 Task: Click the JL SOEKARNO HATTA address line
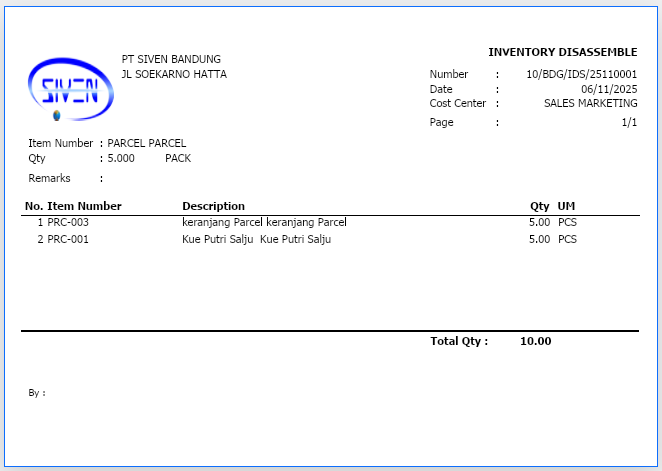pos(174,74)
